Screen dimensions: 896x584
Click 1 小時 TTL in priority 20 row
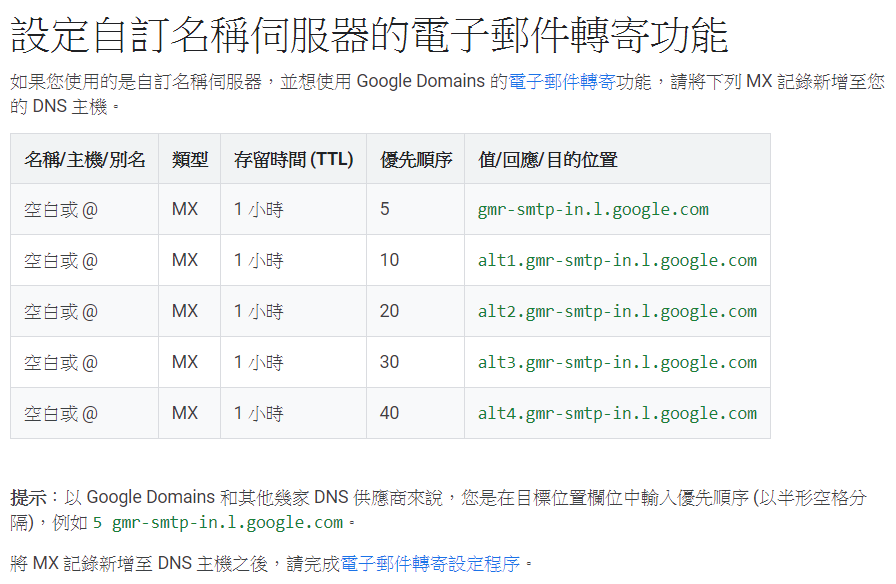pyautogui.click(x=258, y=311)
